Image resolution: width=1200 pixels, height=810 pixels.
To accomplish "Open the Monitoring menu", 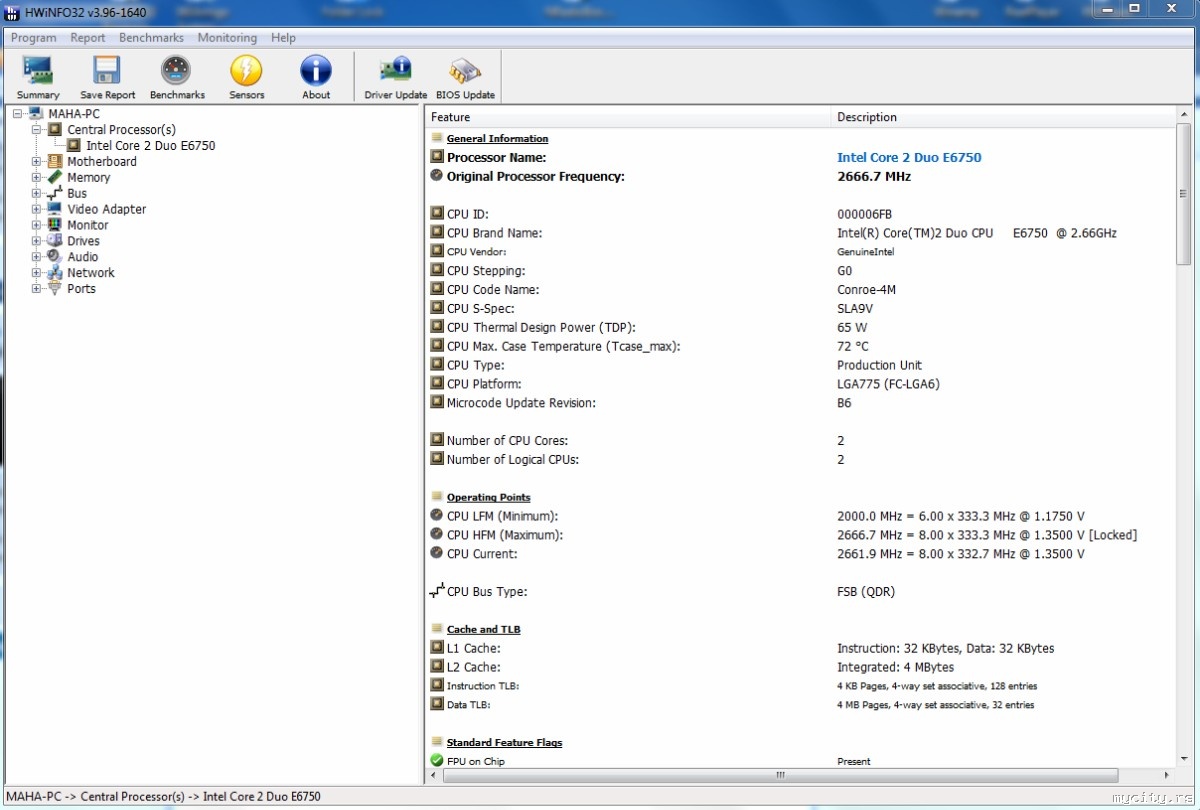I will [x=227, y=38].
